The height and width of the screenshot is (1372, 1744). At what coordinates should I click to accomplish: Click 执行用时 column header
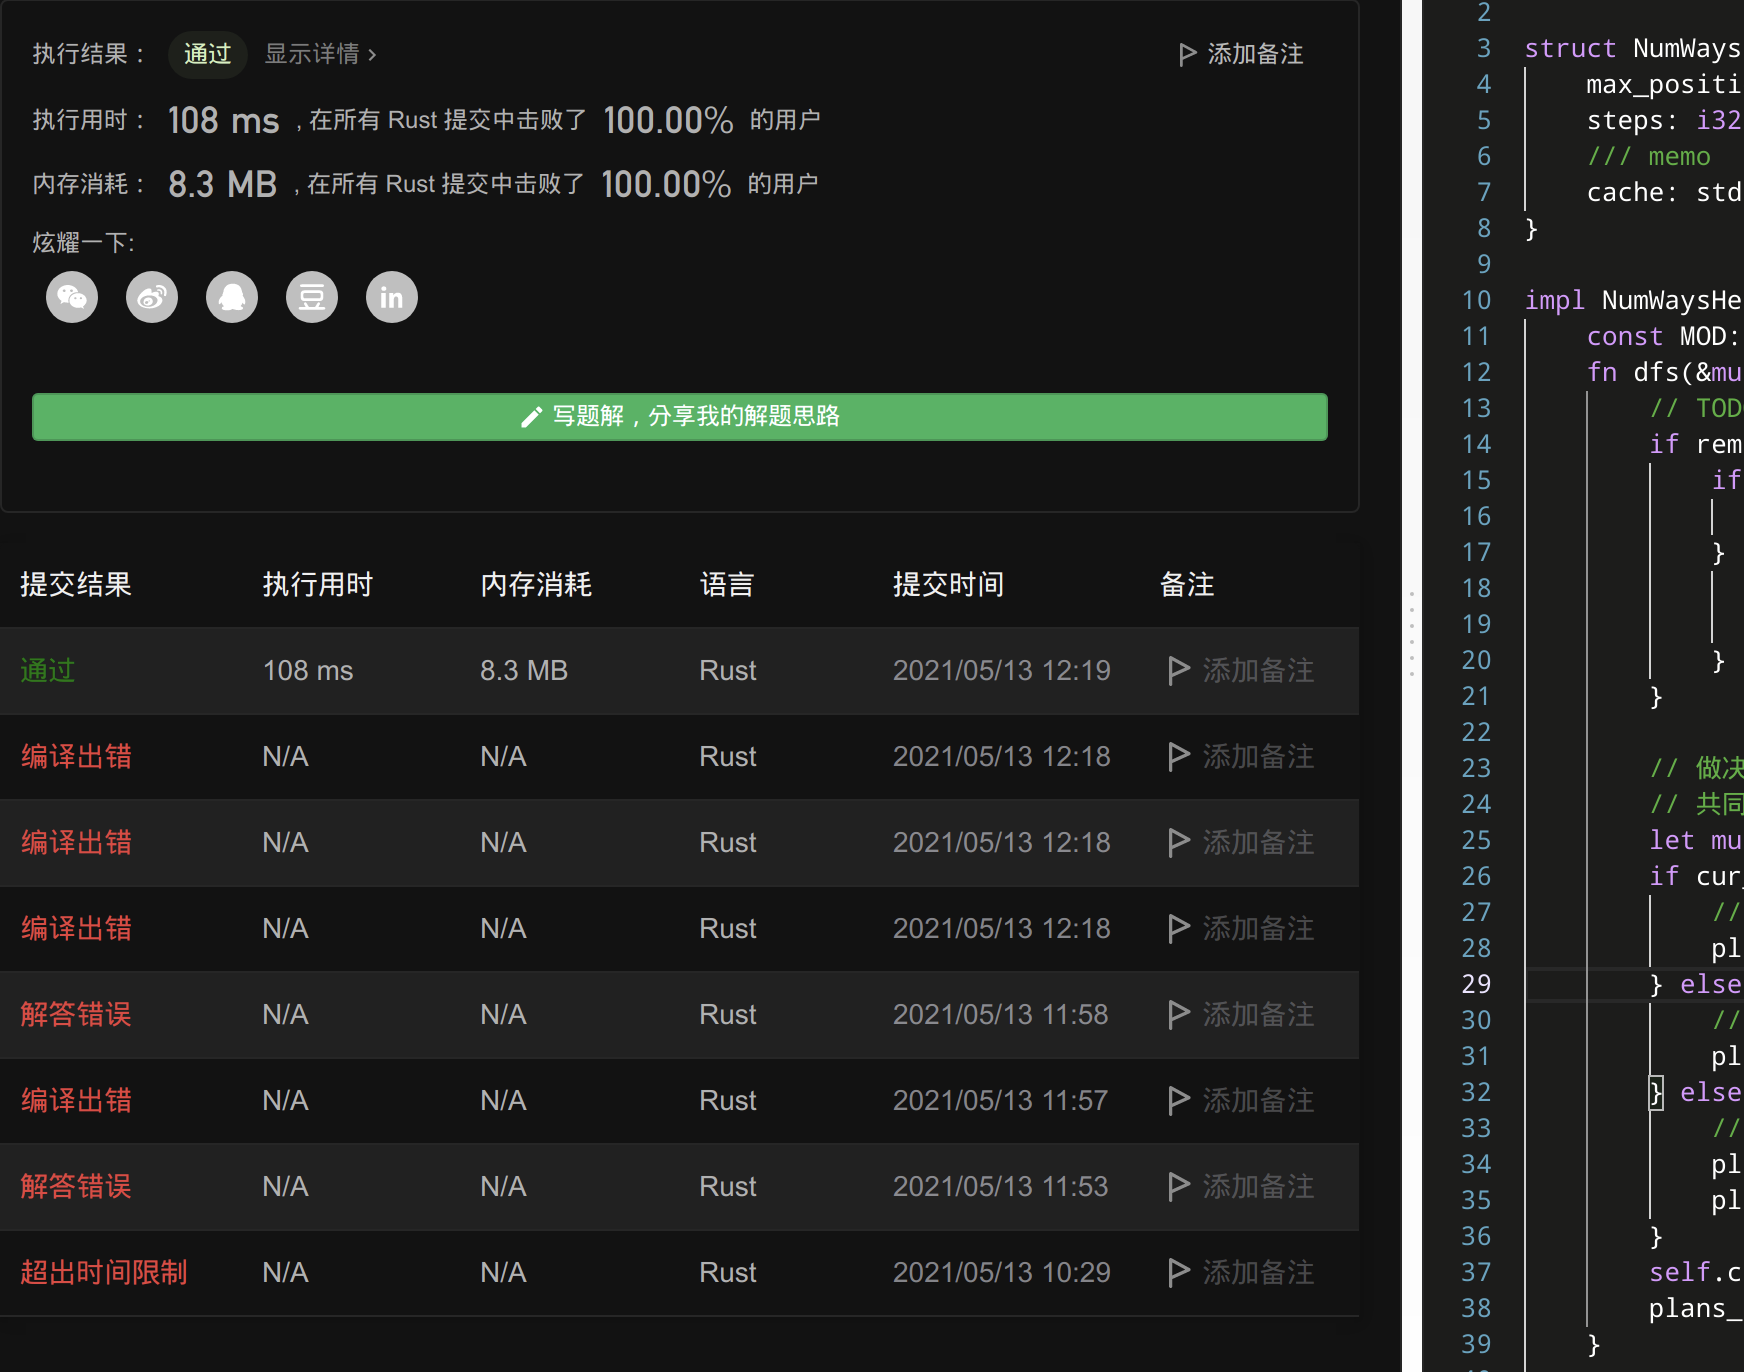coord(318,584)
